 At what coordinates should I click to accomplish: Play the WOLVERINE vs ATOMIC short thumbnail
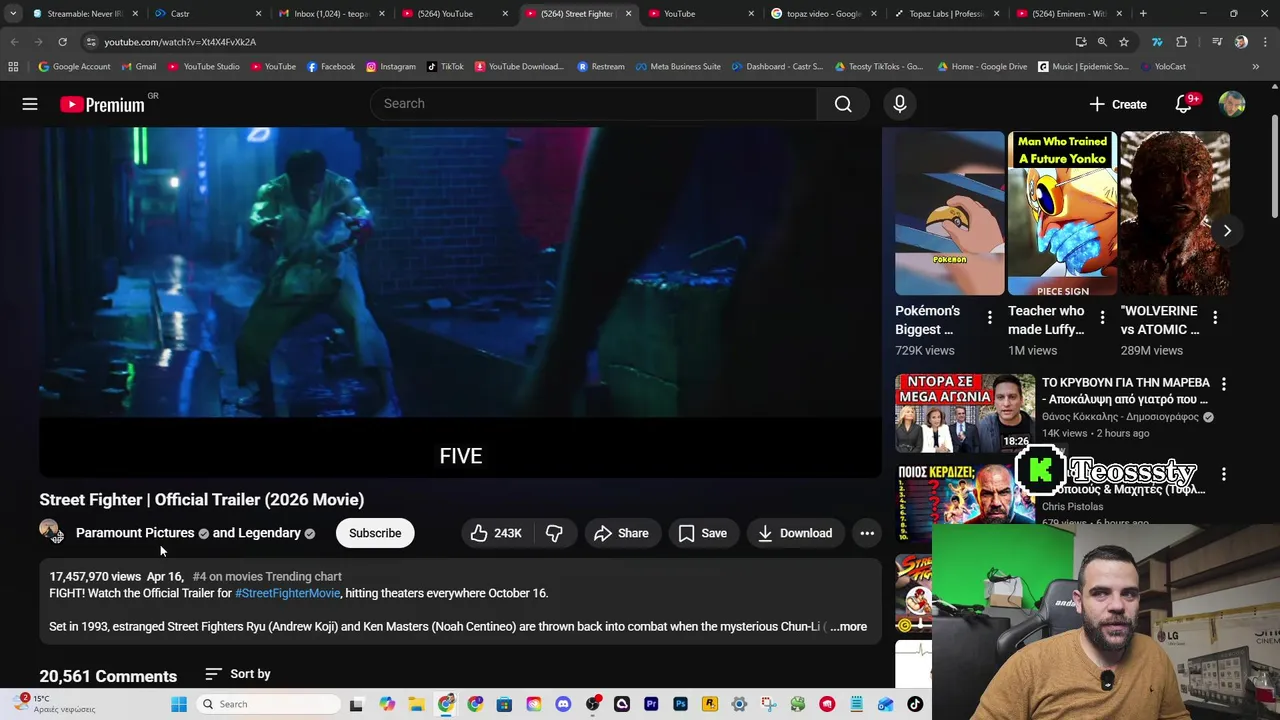pyautogui.click(x=1174, y=214)
